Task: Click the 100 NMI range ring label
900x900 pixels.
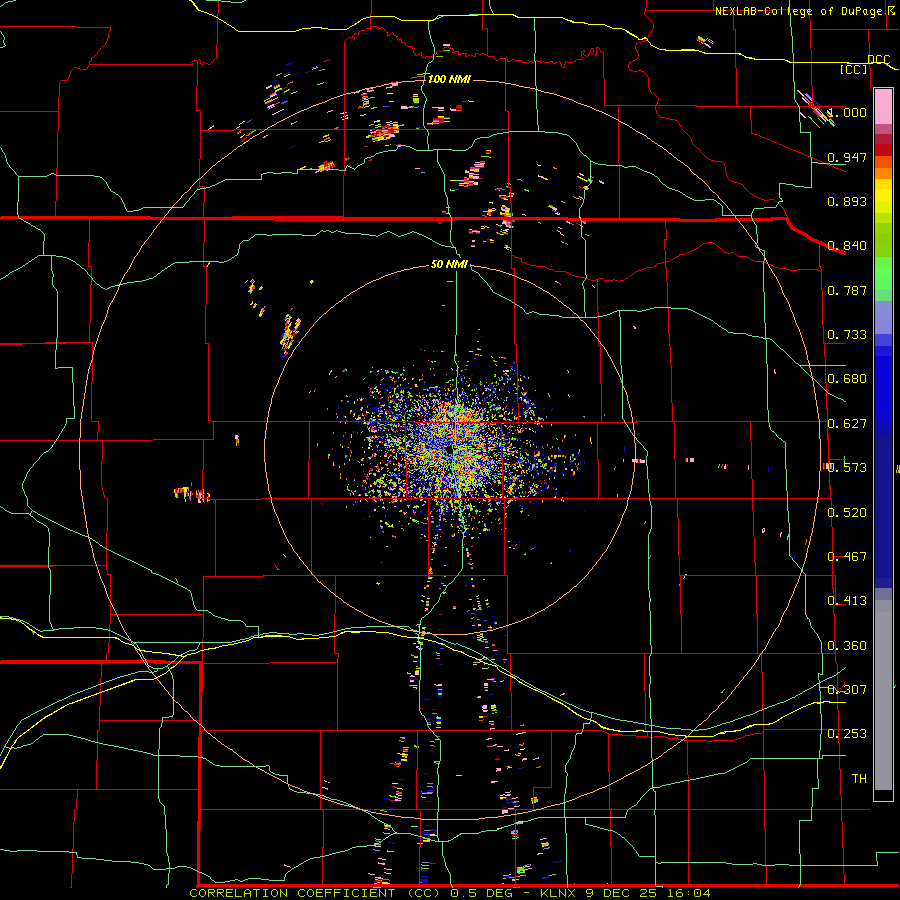Action: click(x=449, y=79)
